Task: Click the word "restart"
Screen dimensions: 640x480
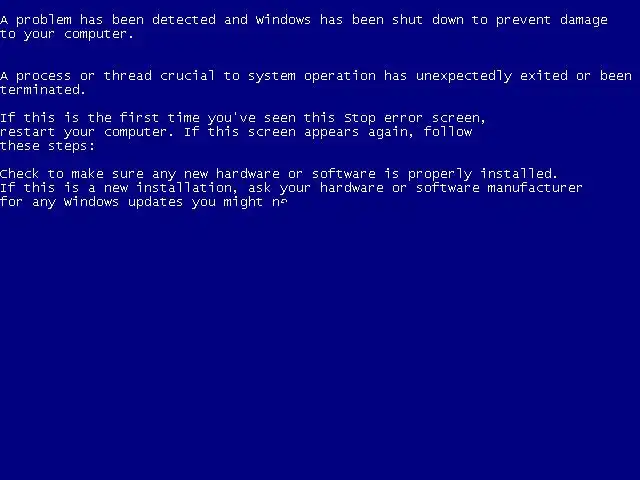Action: (27, 132)
